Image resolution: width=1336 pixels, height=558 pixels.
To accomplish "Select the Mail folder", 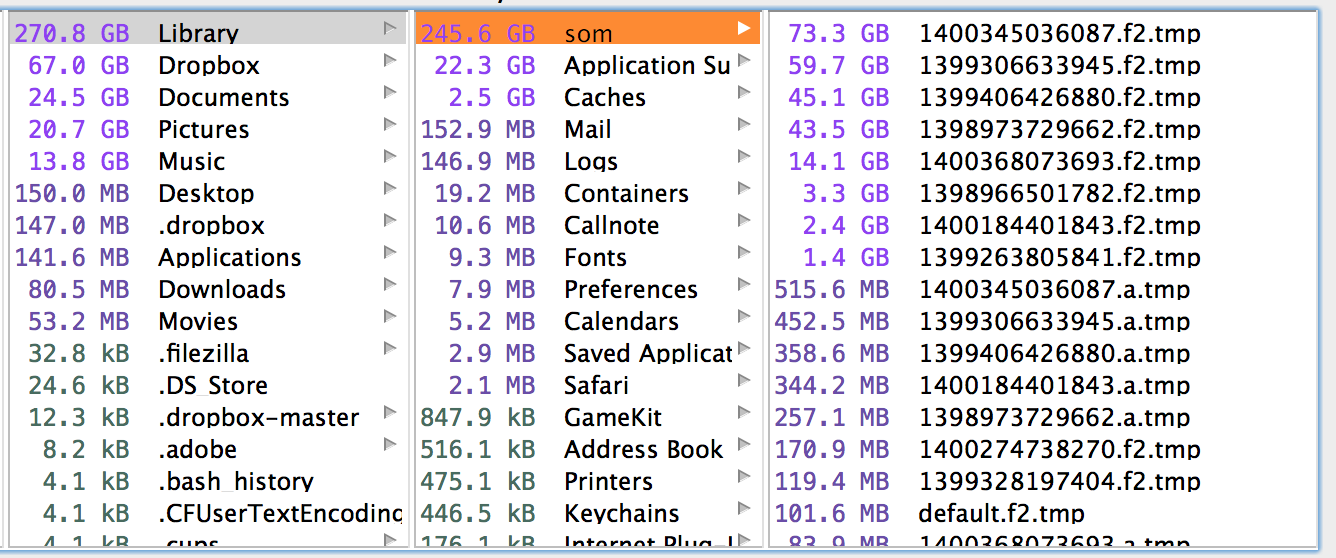I will point(588,129).
